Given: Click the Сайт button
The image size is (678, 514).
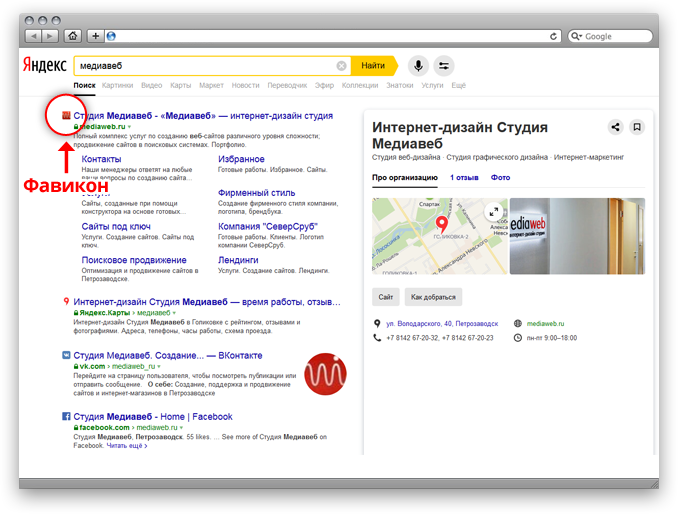Looking at the screenshot, I should pos(386,297).
